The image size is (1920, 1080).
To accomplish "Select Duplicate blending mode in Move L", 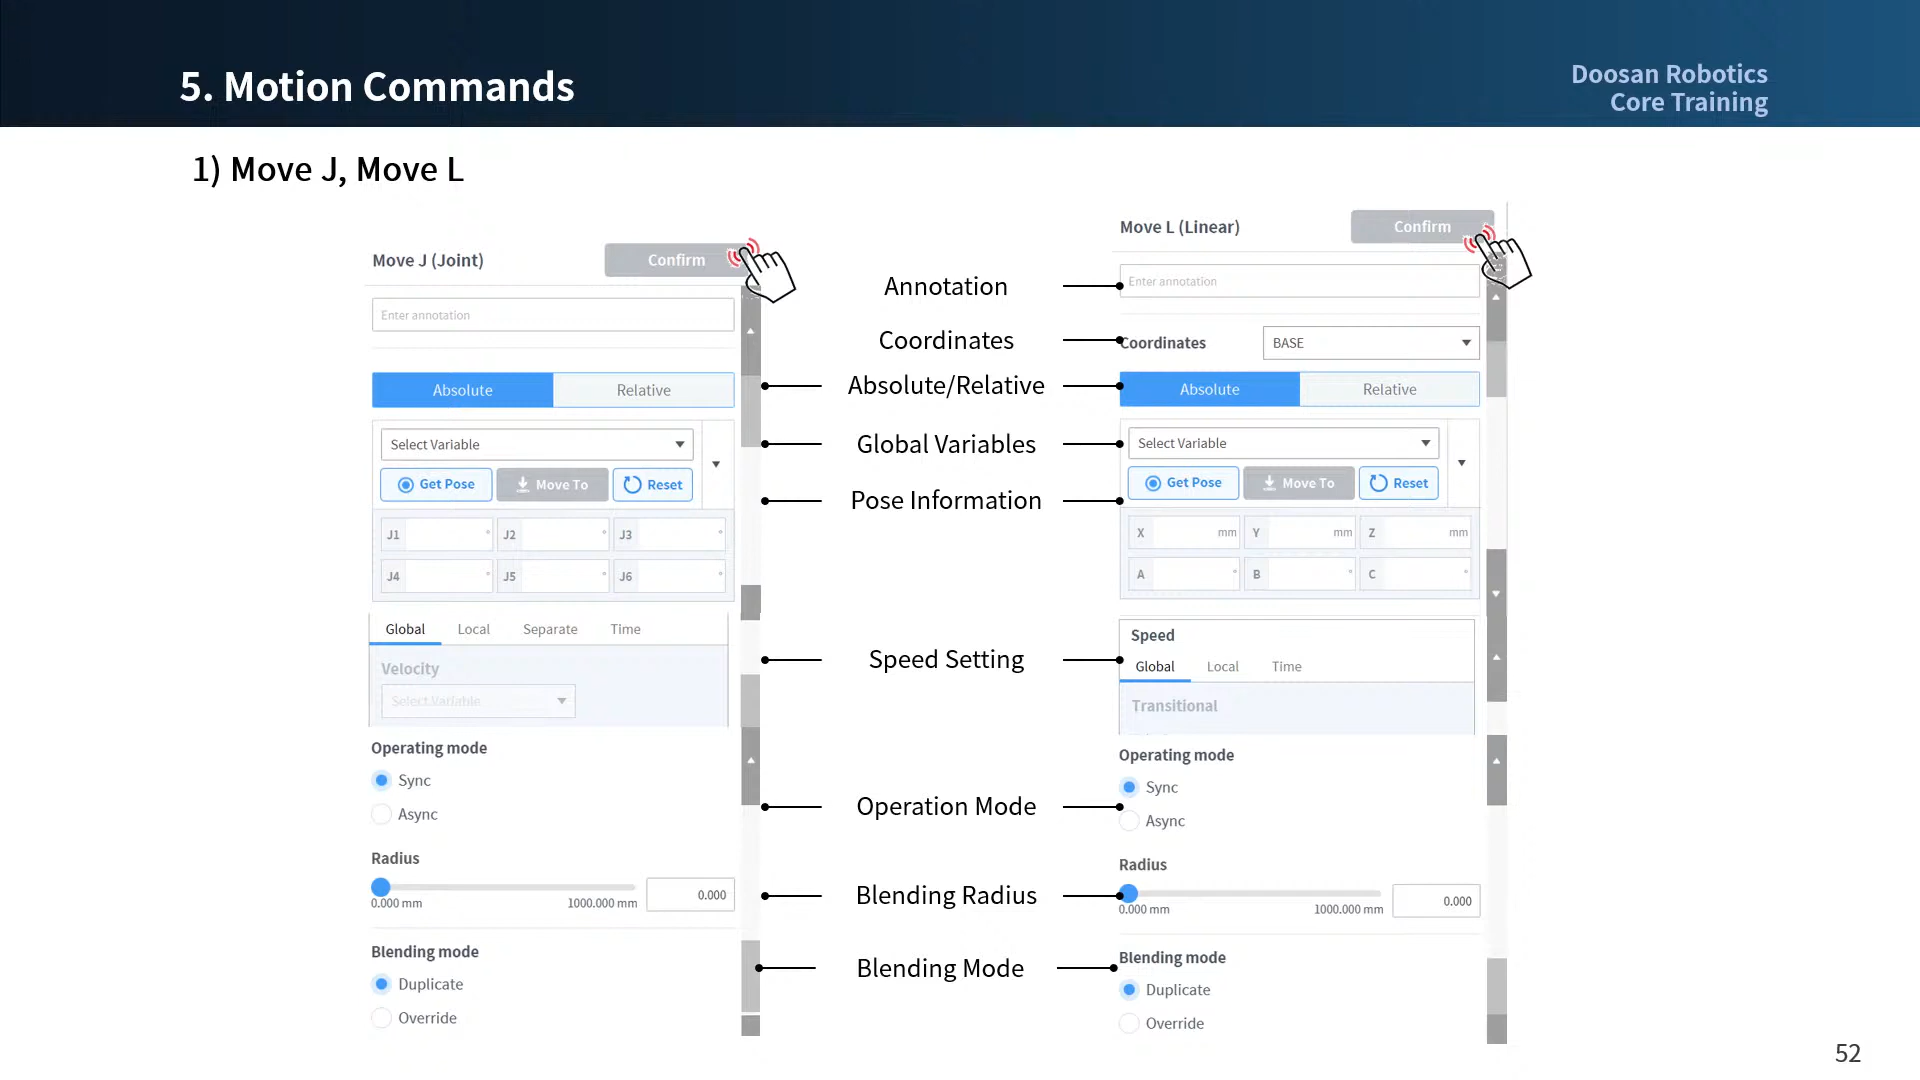I will click(x=1128, y=989).
